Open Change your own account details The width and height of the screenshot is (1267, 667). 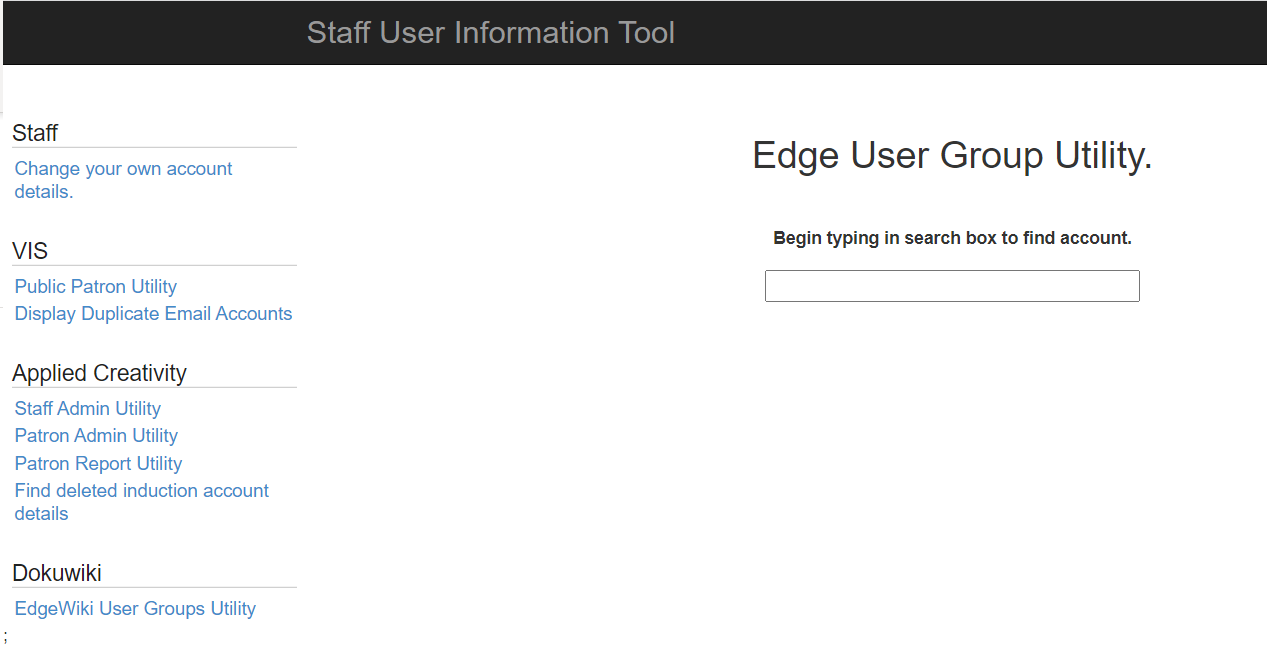123,169
